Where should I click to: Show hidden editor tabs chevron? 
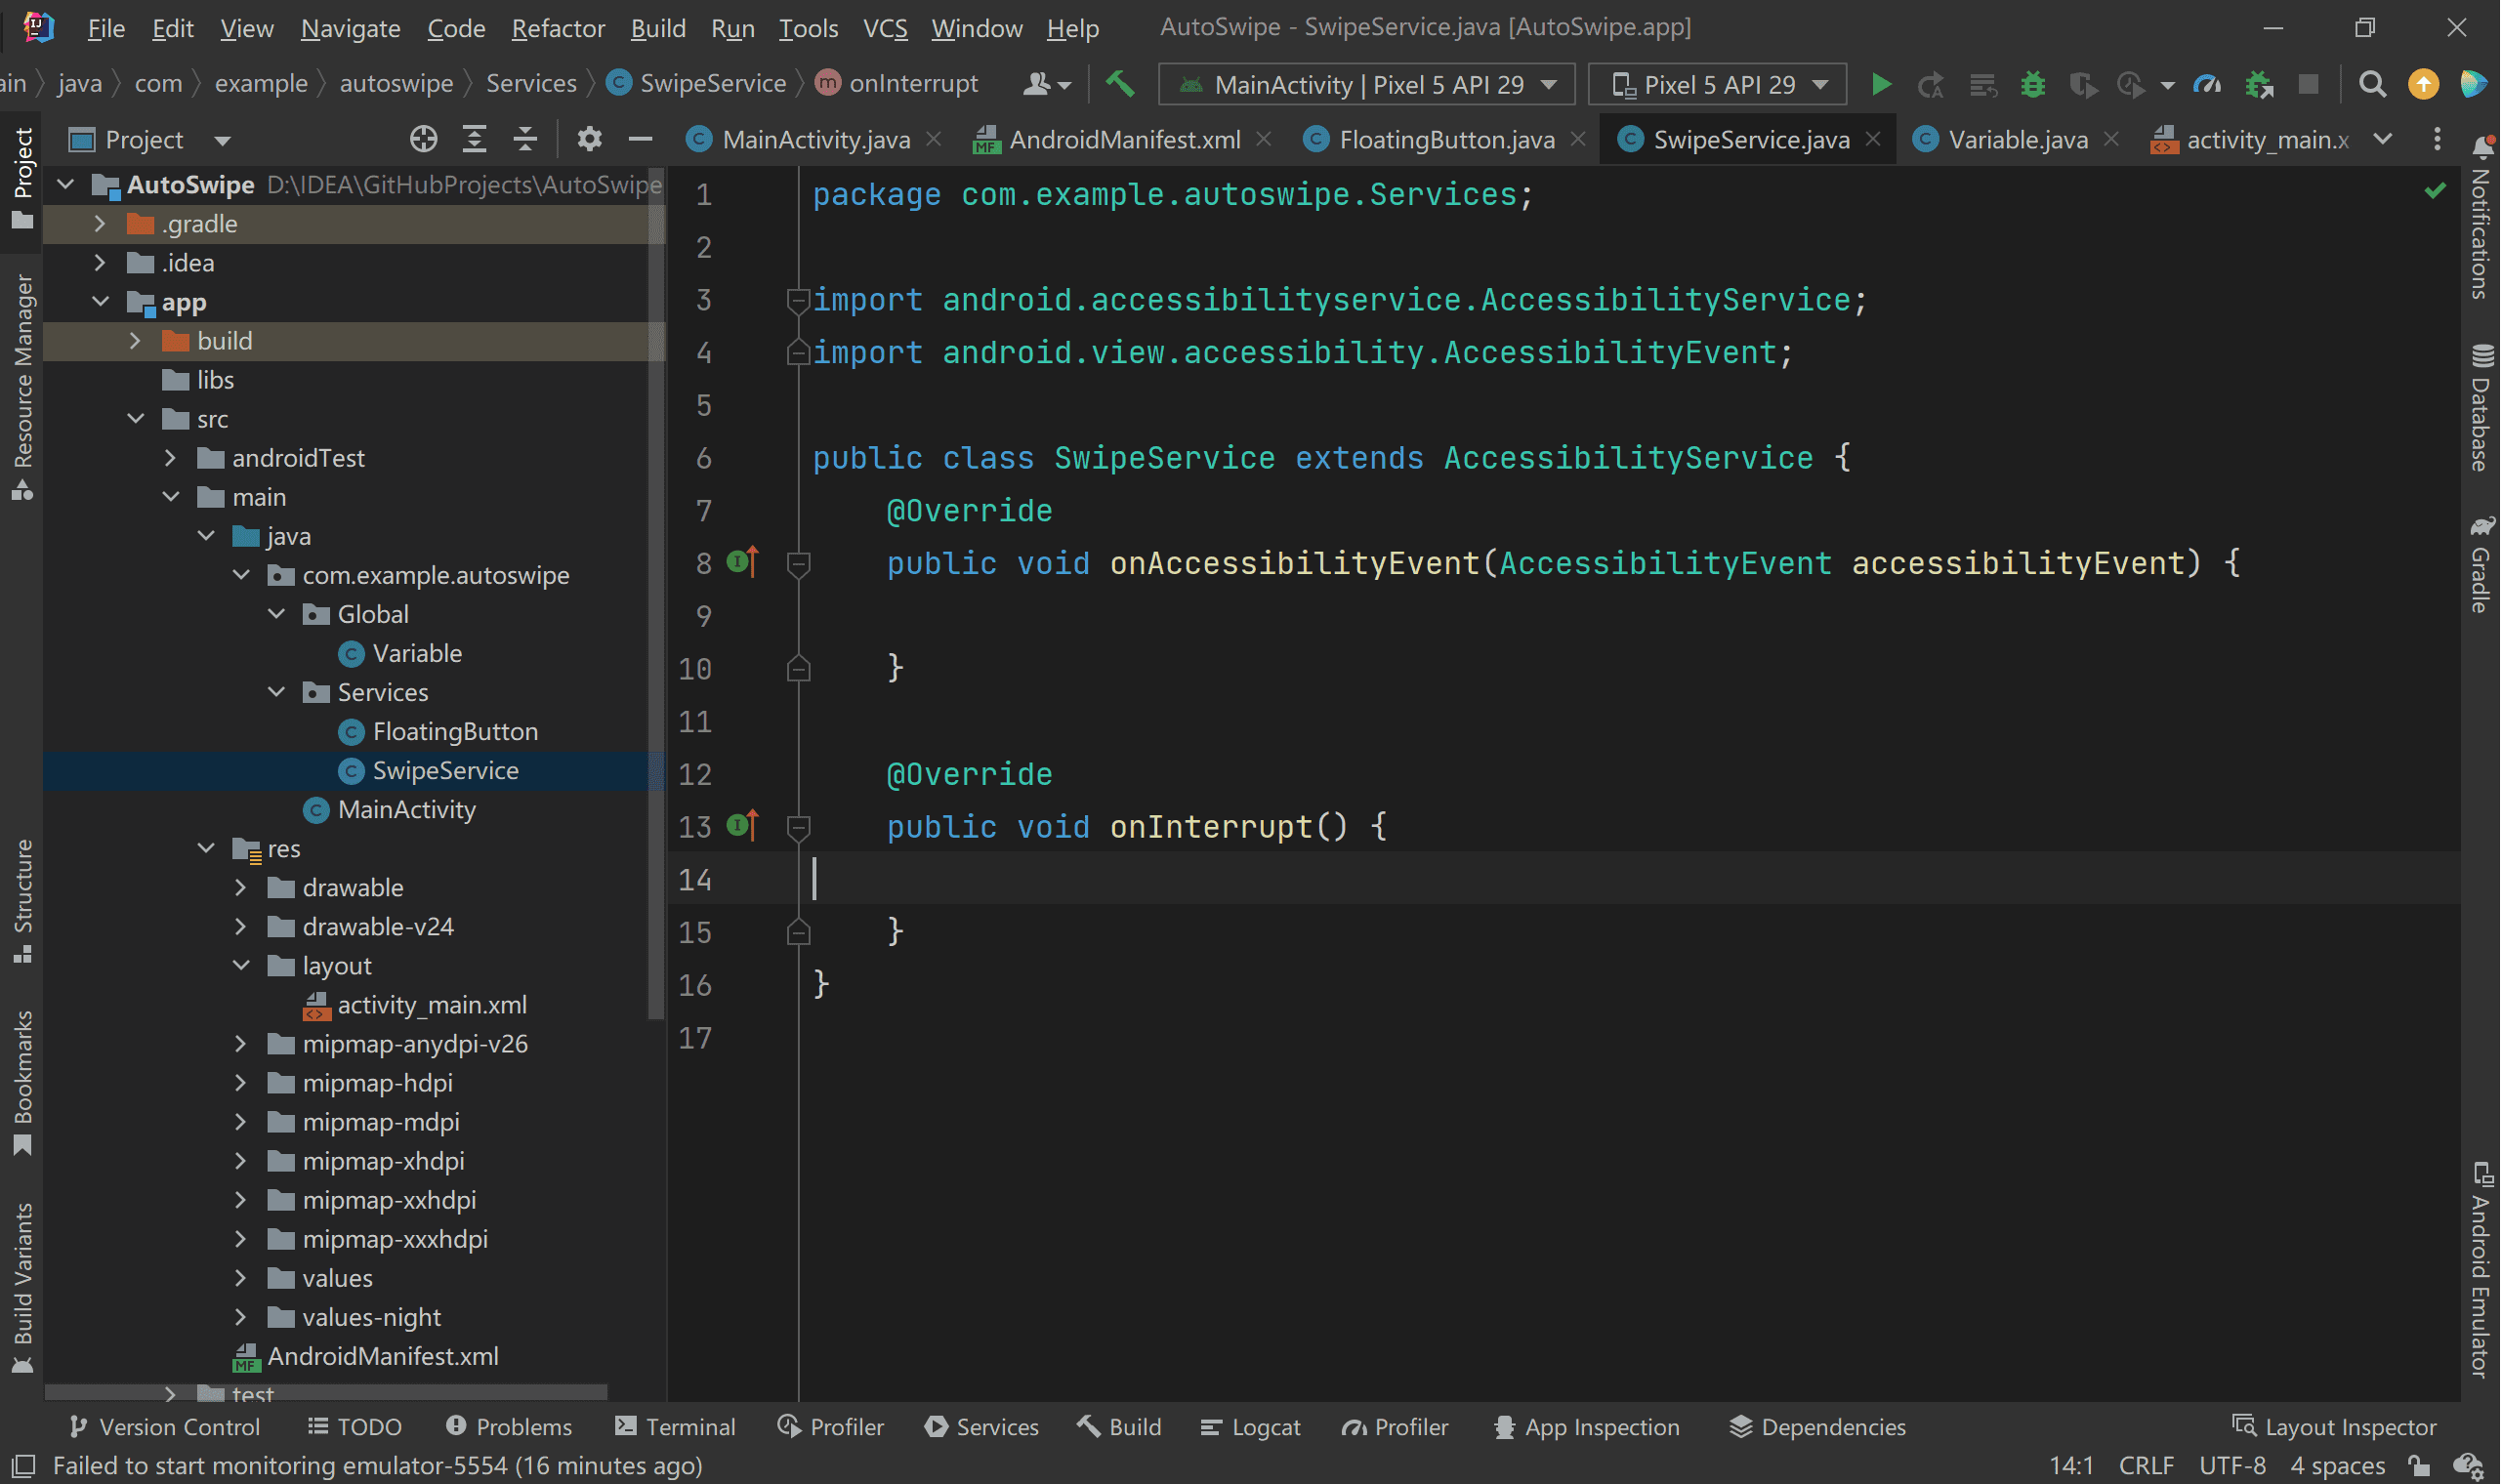[2385, 139]
